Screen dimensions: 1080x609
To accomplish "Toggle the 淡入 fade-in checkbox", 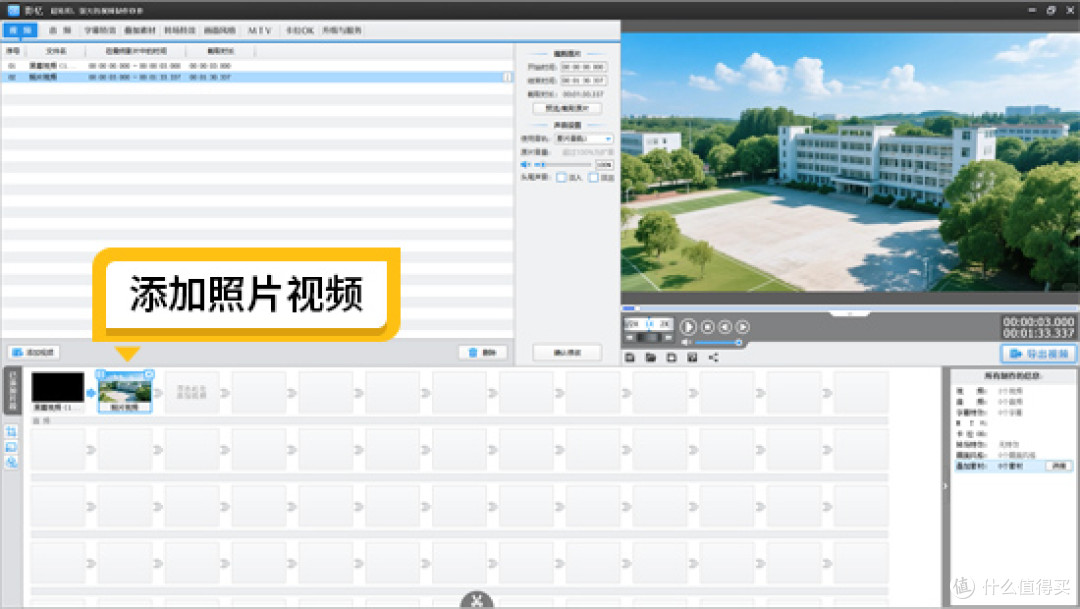I will 561,178.
